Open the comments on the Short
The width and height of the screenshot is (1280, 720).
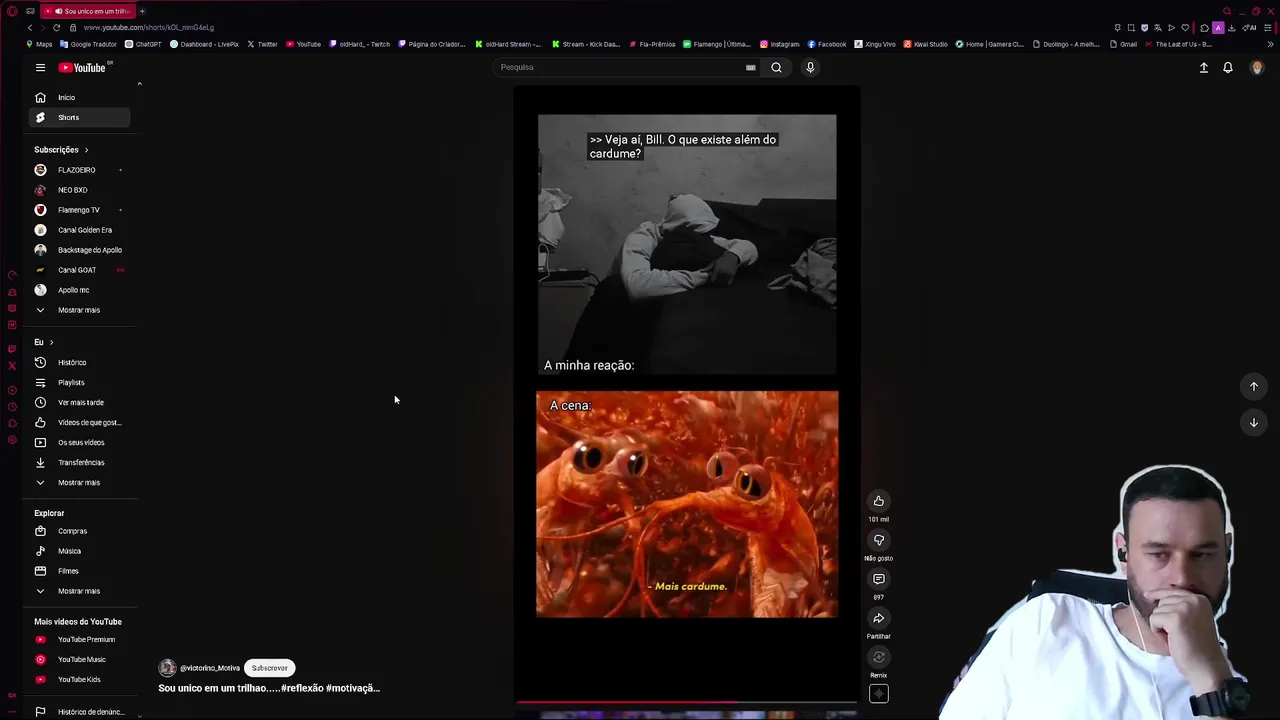879,579
